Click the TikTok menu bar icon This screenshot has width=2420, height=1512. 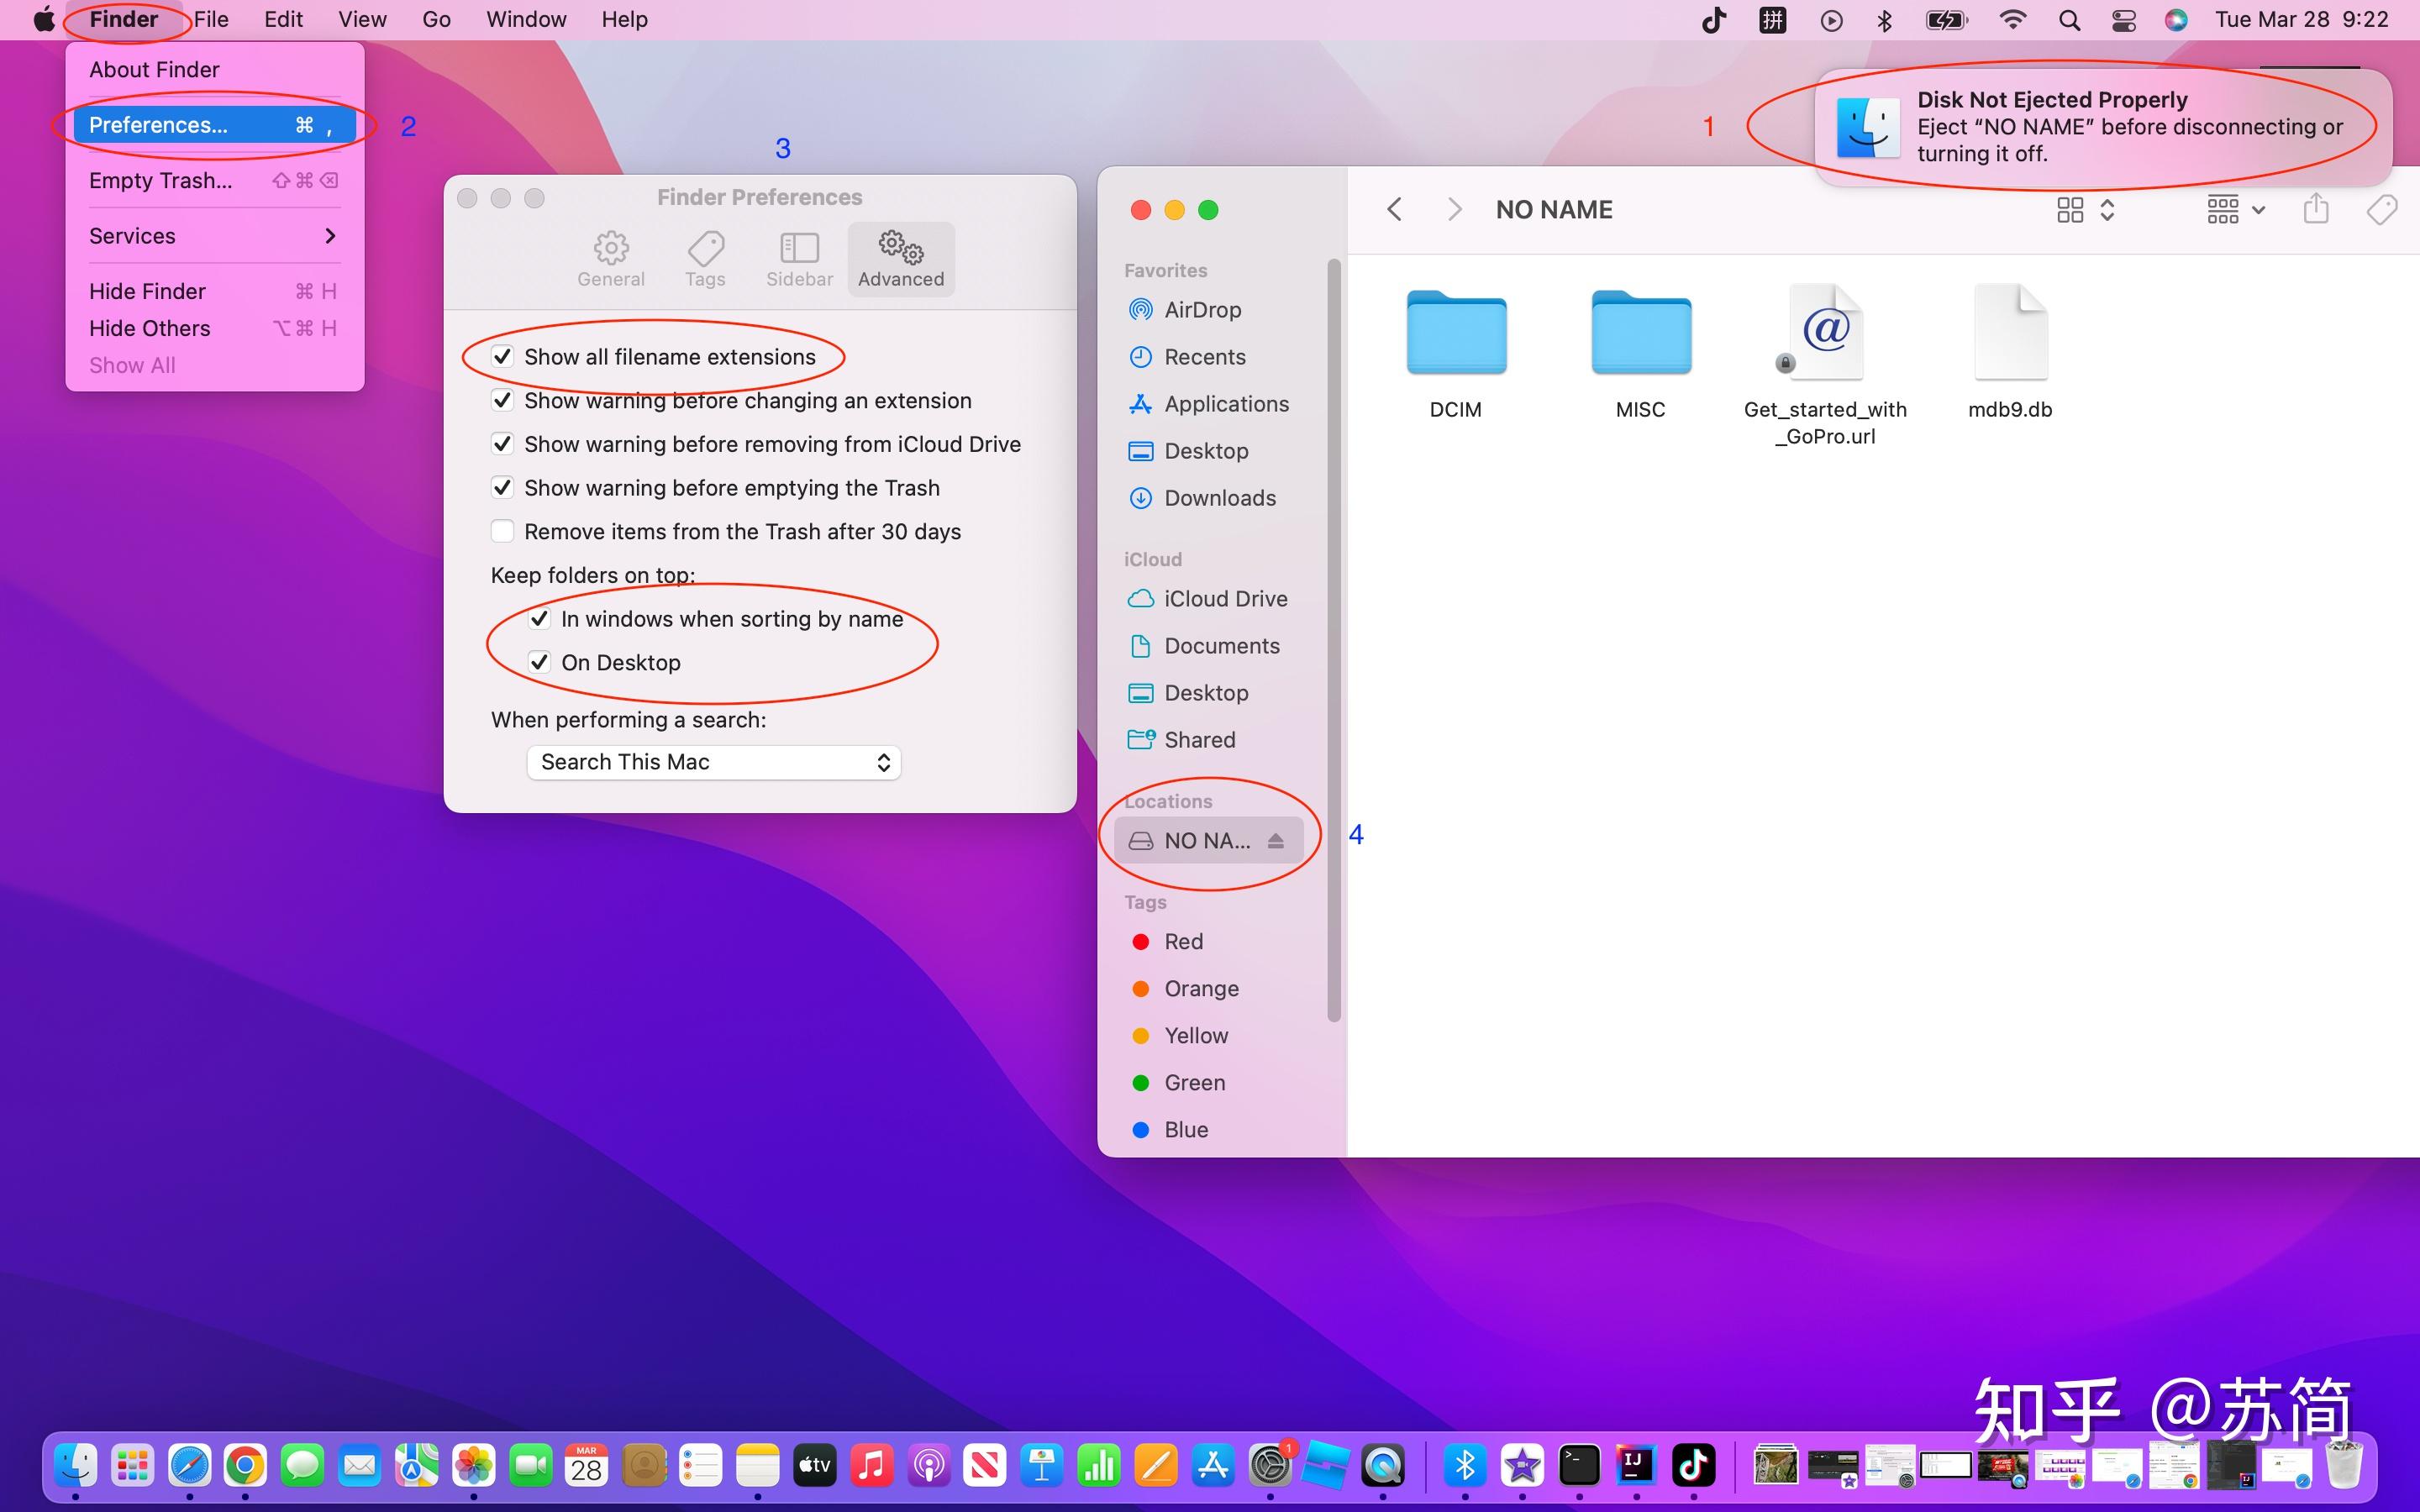[1714, 20]
